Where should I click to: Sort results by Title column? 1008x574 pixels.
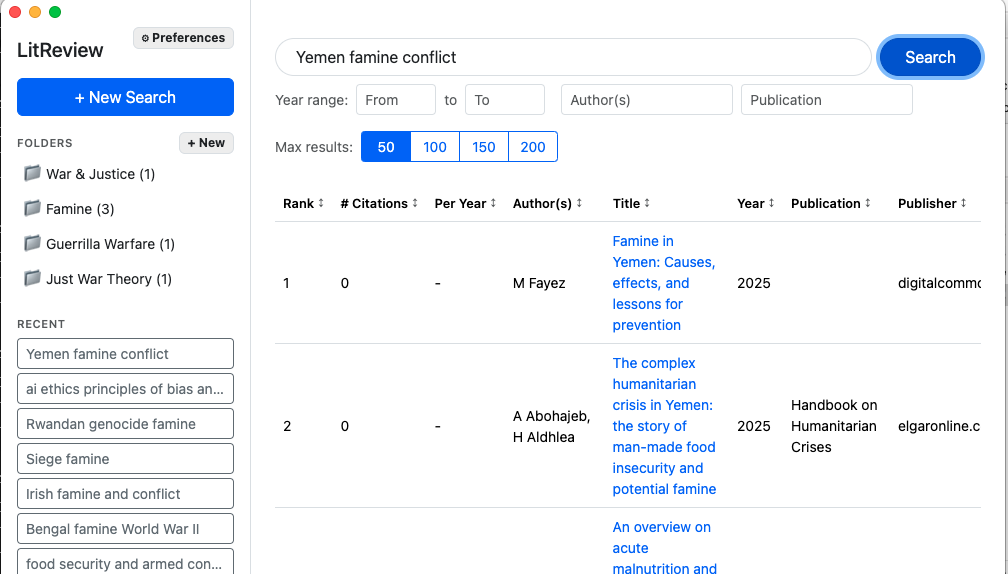pos(631,203)
